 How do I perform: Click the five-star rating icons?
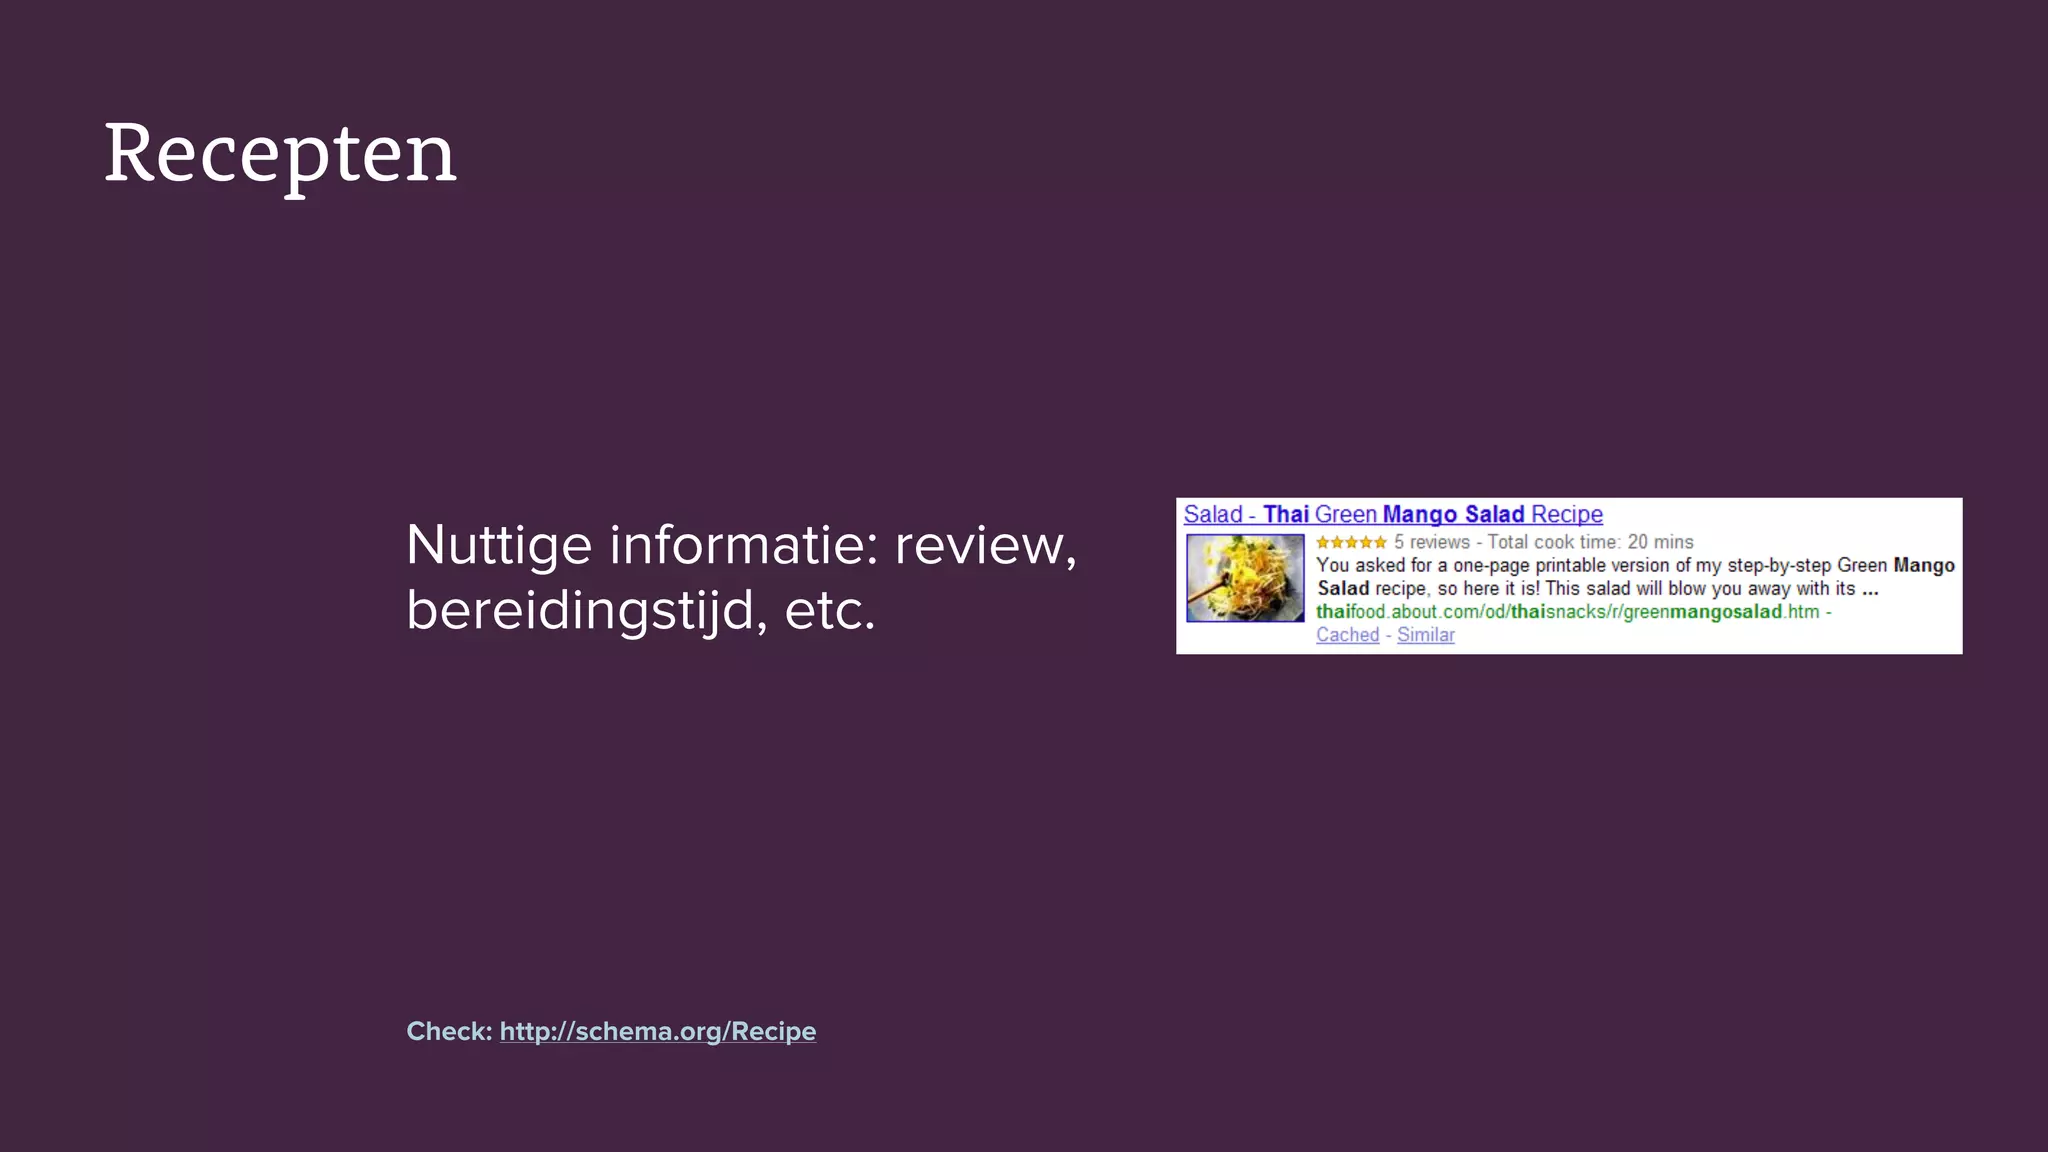tap(1351, 542)
